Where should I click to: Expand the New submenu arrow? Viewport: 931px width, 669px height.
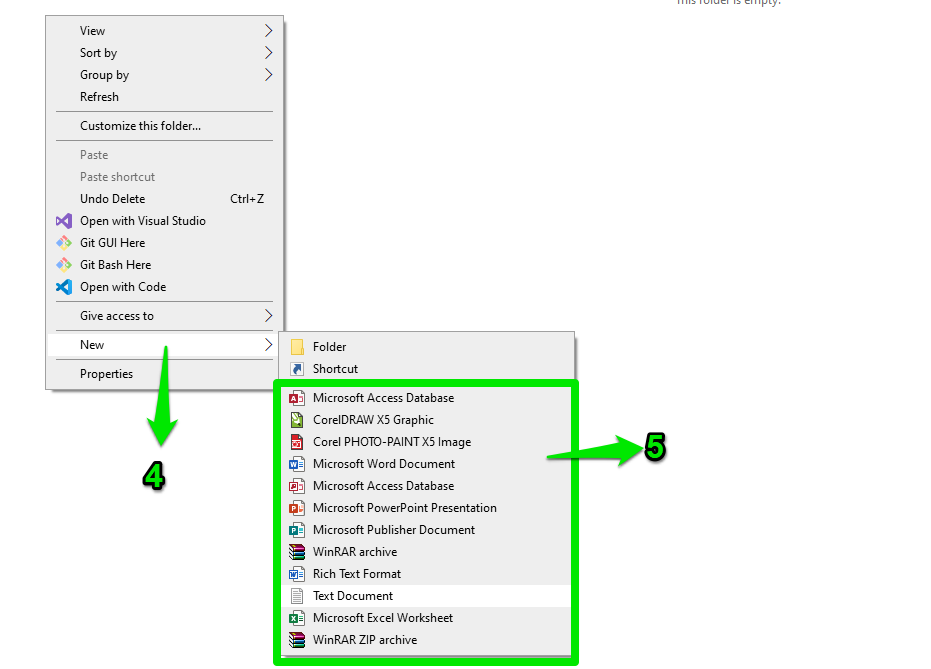coord(268,344)
